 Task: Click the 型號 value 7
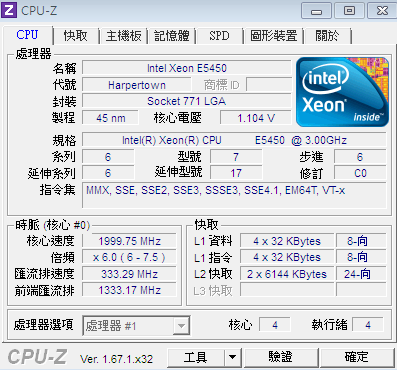(x=236, y=157)
